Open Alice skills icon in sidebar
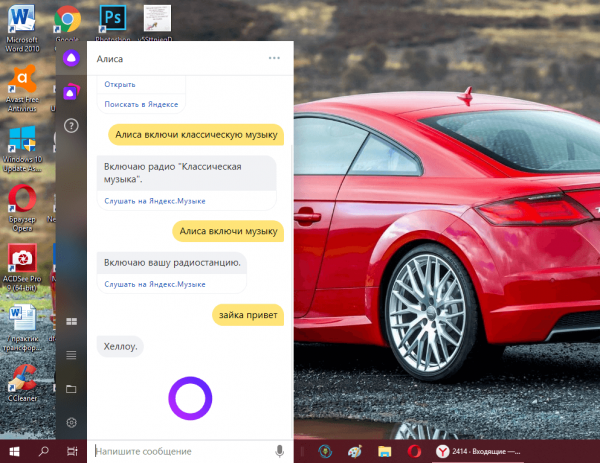600x463 pixels. point(71,92)
